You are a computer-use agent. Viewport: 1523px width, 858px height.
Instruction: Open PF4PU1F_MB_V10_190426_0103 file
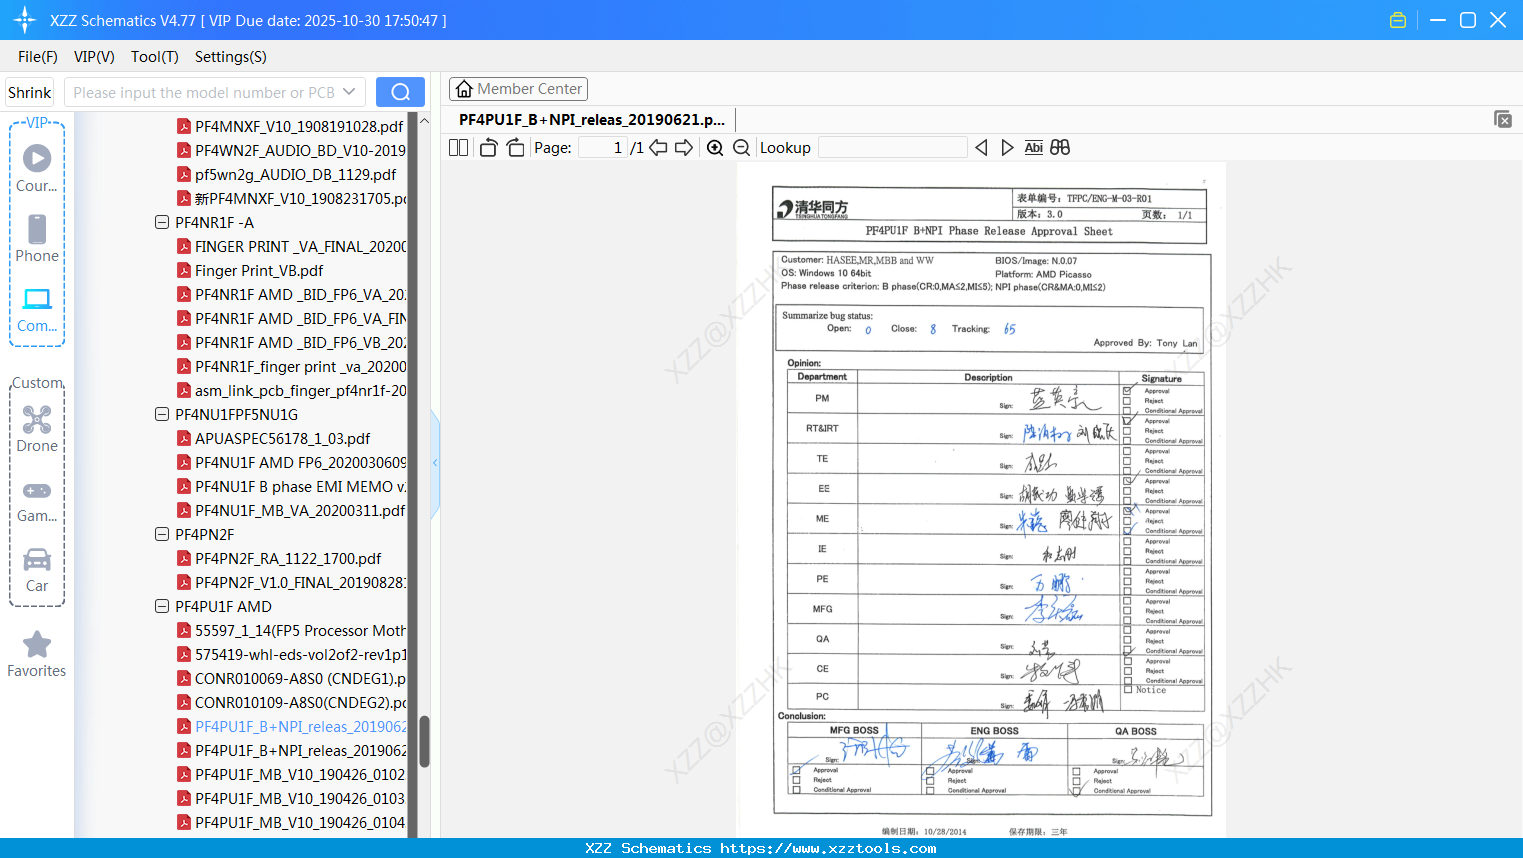pos(291,798)
